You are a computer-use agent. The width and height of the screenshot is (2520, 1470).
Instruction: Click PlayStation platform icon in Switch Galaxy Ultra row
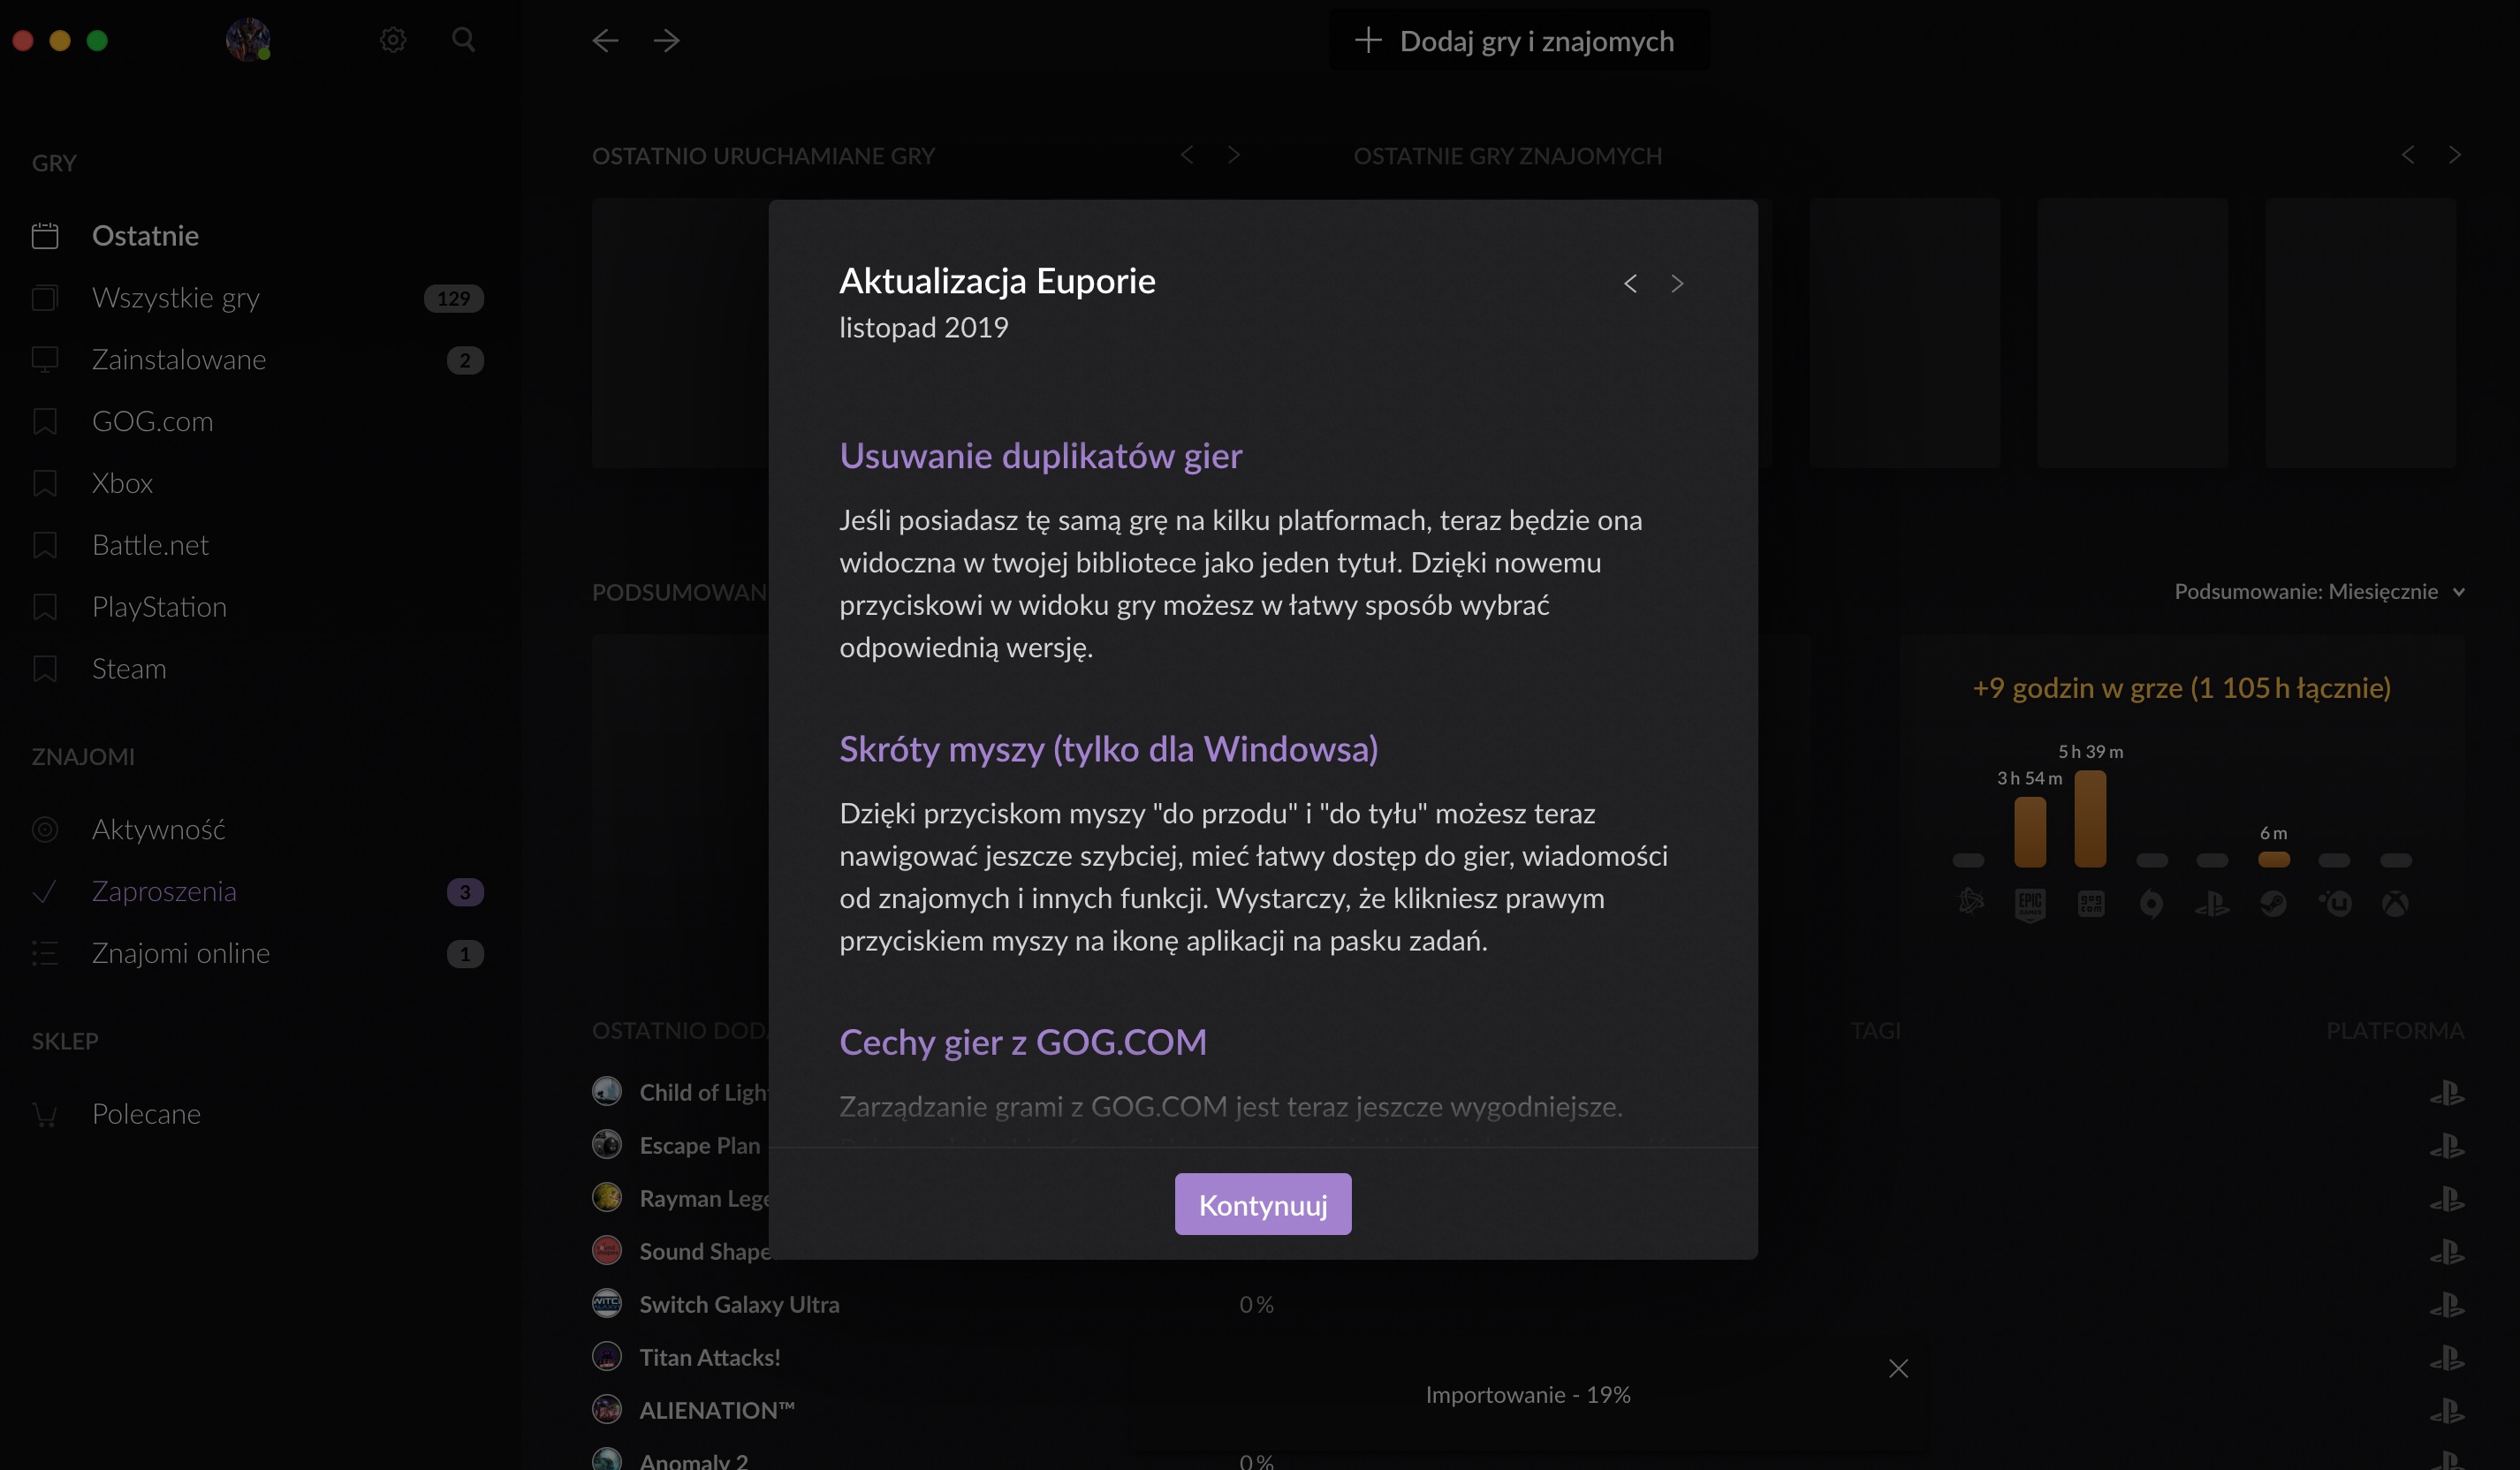(x=2446, y=1304)
